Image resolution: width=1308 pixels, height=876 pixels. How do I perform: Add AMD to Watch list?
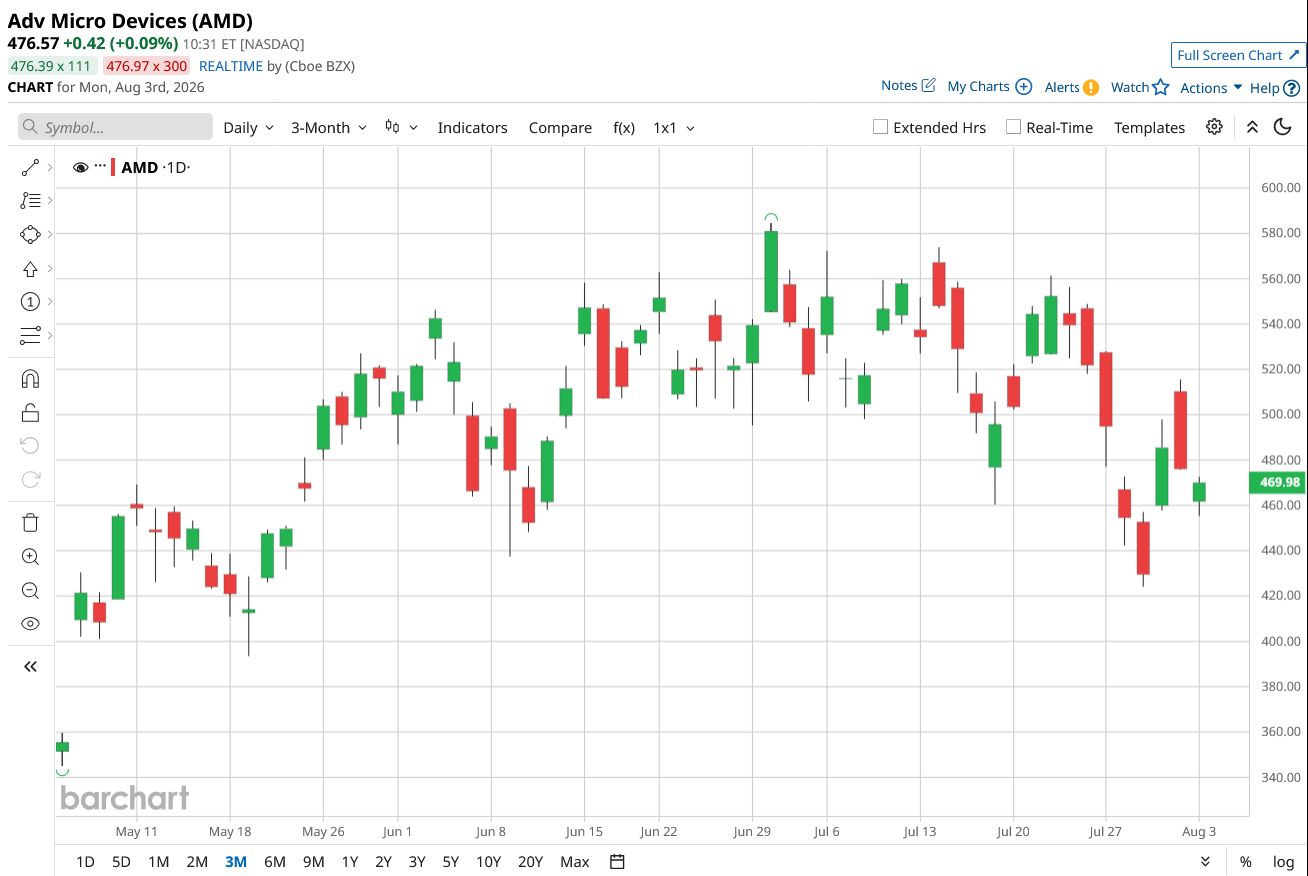(1140, 87)
